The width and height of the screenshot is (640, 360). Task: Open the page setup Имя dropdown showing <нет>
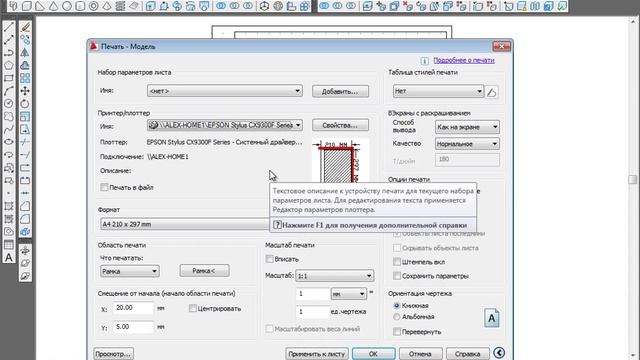tap(225, 91)
